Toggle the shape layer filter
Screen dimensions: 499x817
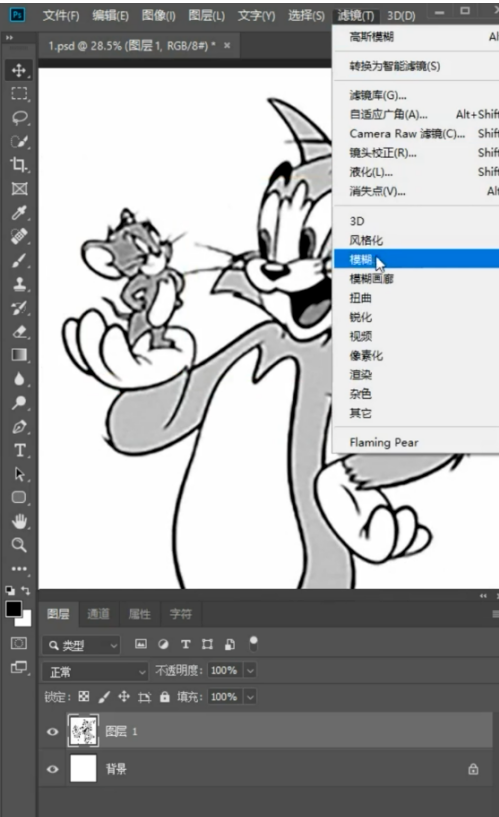pyautogui.click(x=207, y=645)
